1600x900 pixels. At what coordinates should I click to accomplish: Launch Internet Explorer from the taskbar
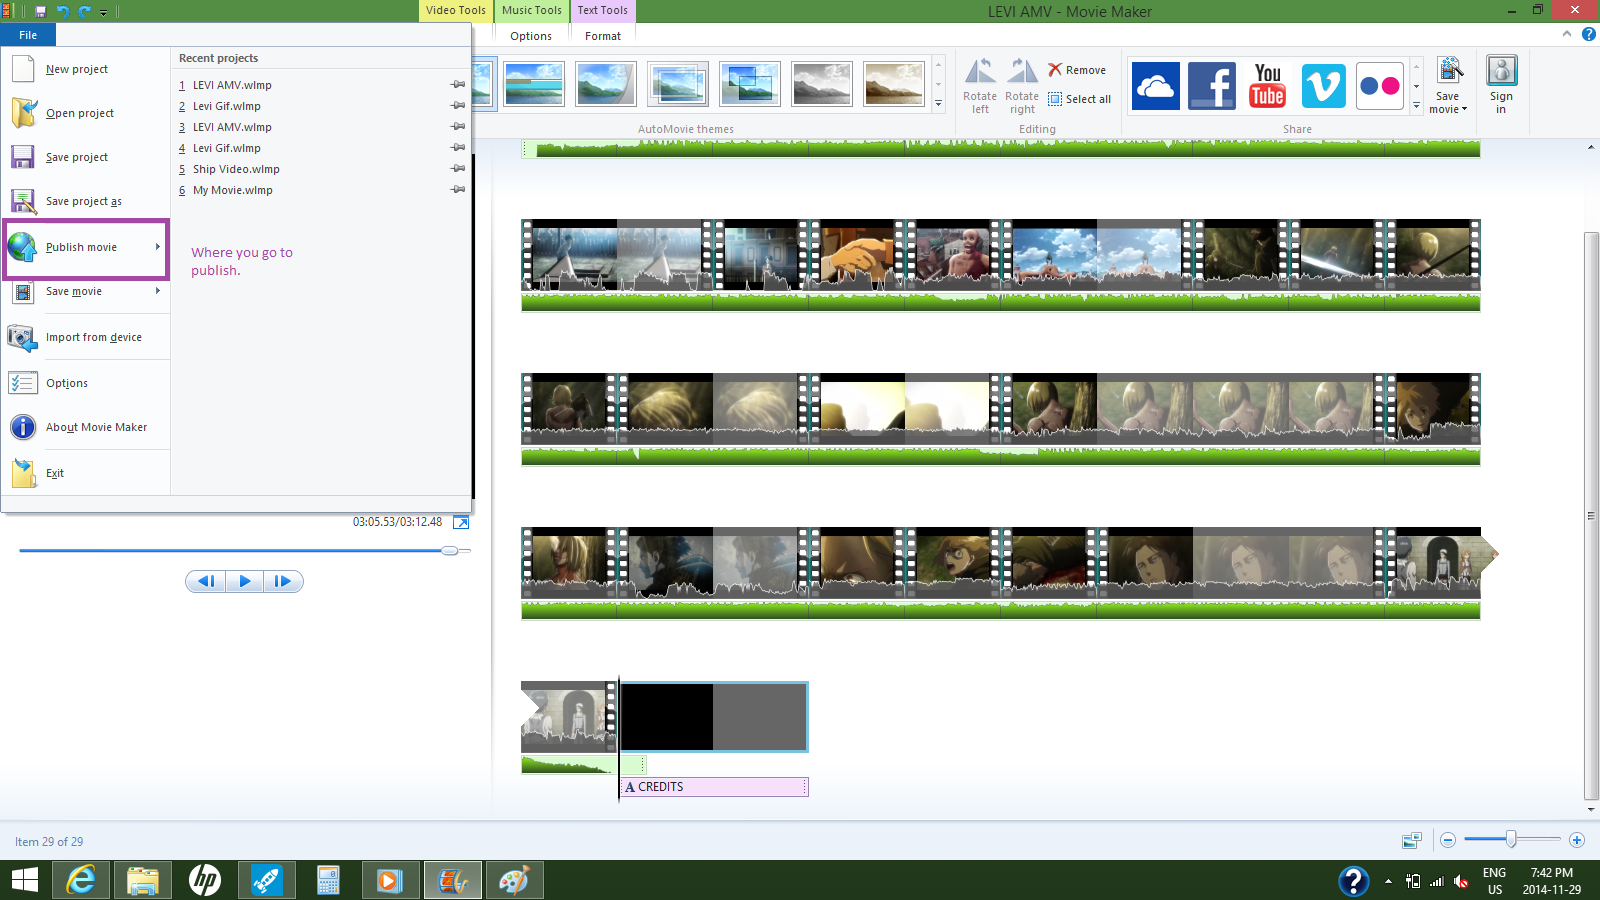pyautogui.click(x=81, y=880)
